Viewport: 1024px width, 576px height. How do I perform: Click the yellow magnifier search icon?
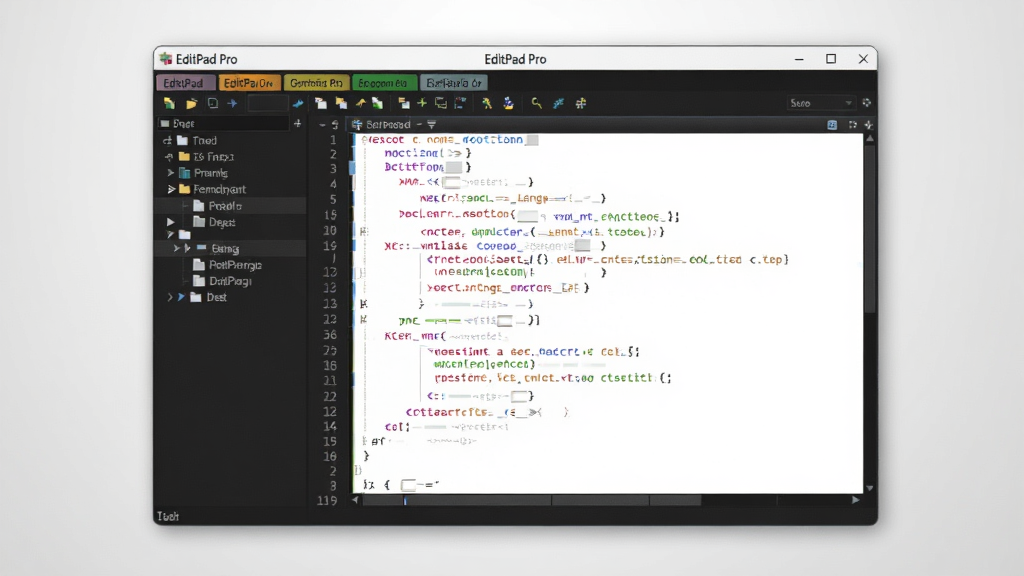pyautogui.click(x=536, y=103)
